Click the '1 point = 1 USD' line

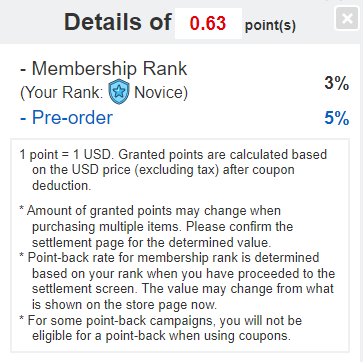point(66,155)
